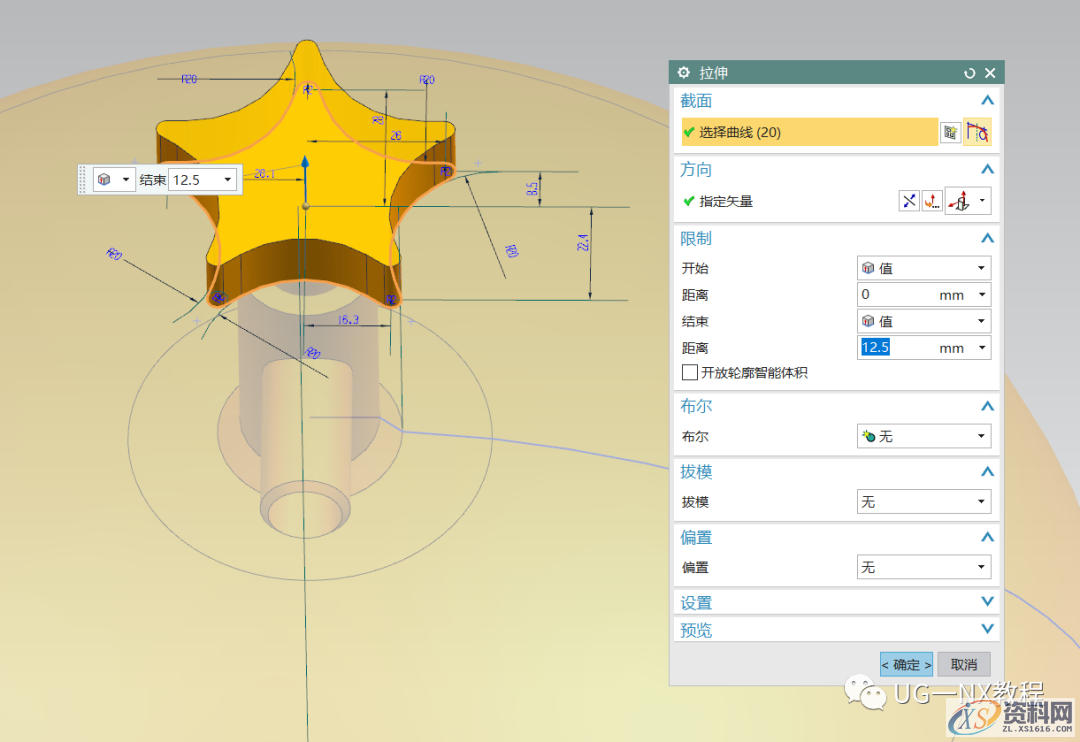Click the curve selection icon
1080x742 pixels.
tap(977, 132)
